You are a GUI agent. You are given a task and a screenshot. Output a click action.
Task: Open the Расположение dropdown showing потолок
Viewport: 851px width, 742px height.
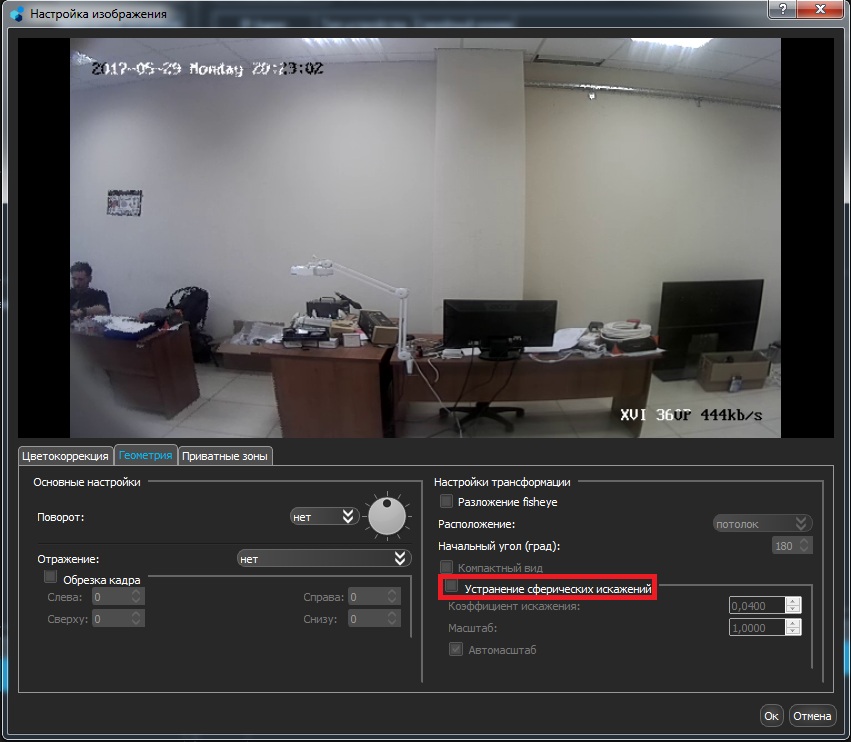click(761, 523)
